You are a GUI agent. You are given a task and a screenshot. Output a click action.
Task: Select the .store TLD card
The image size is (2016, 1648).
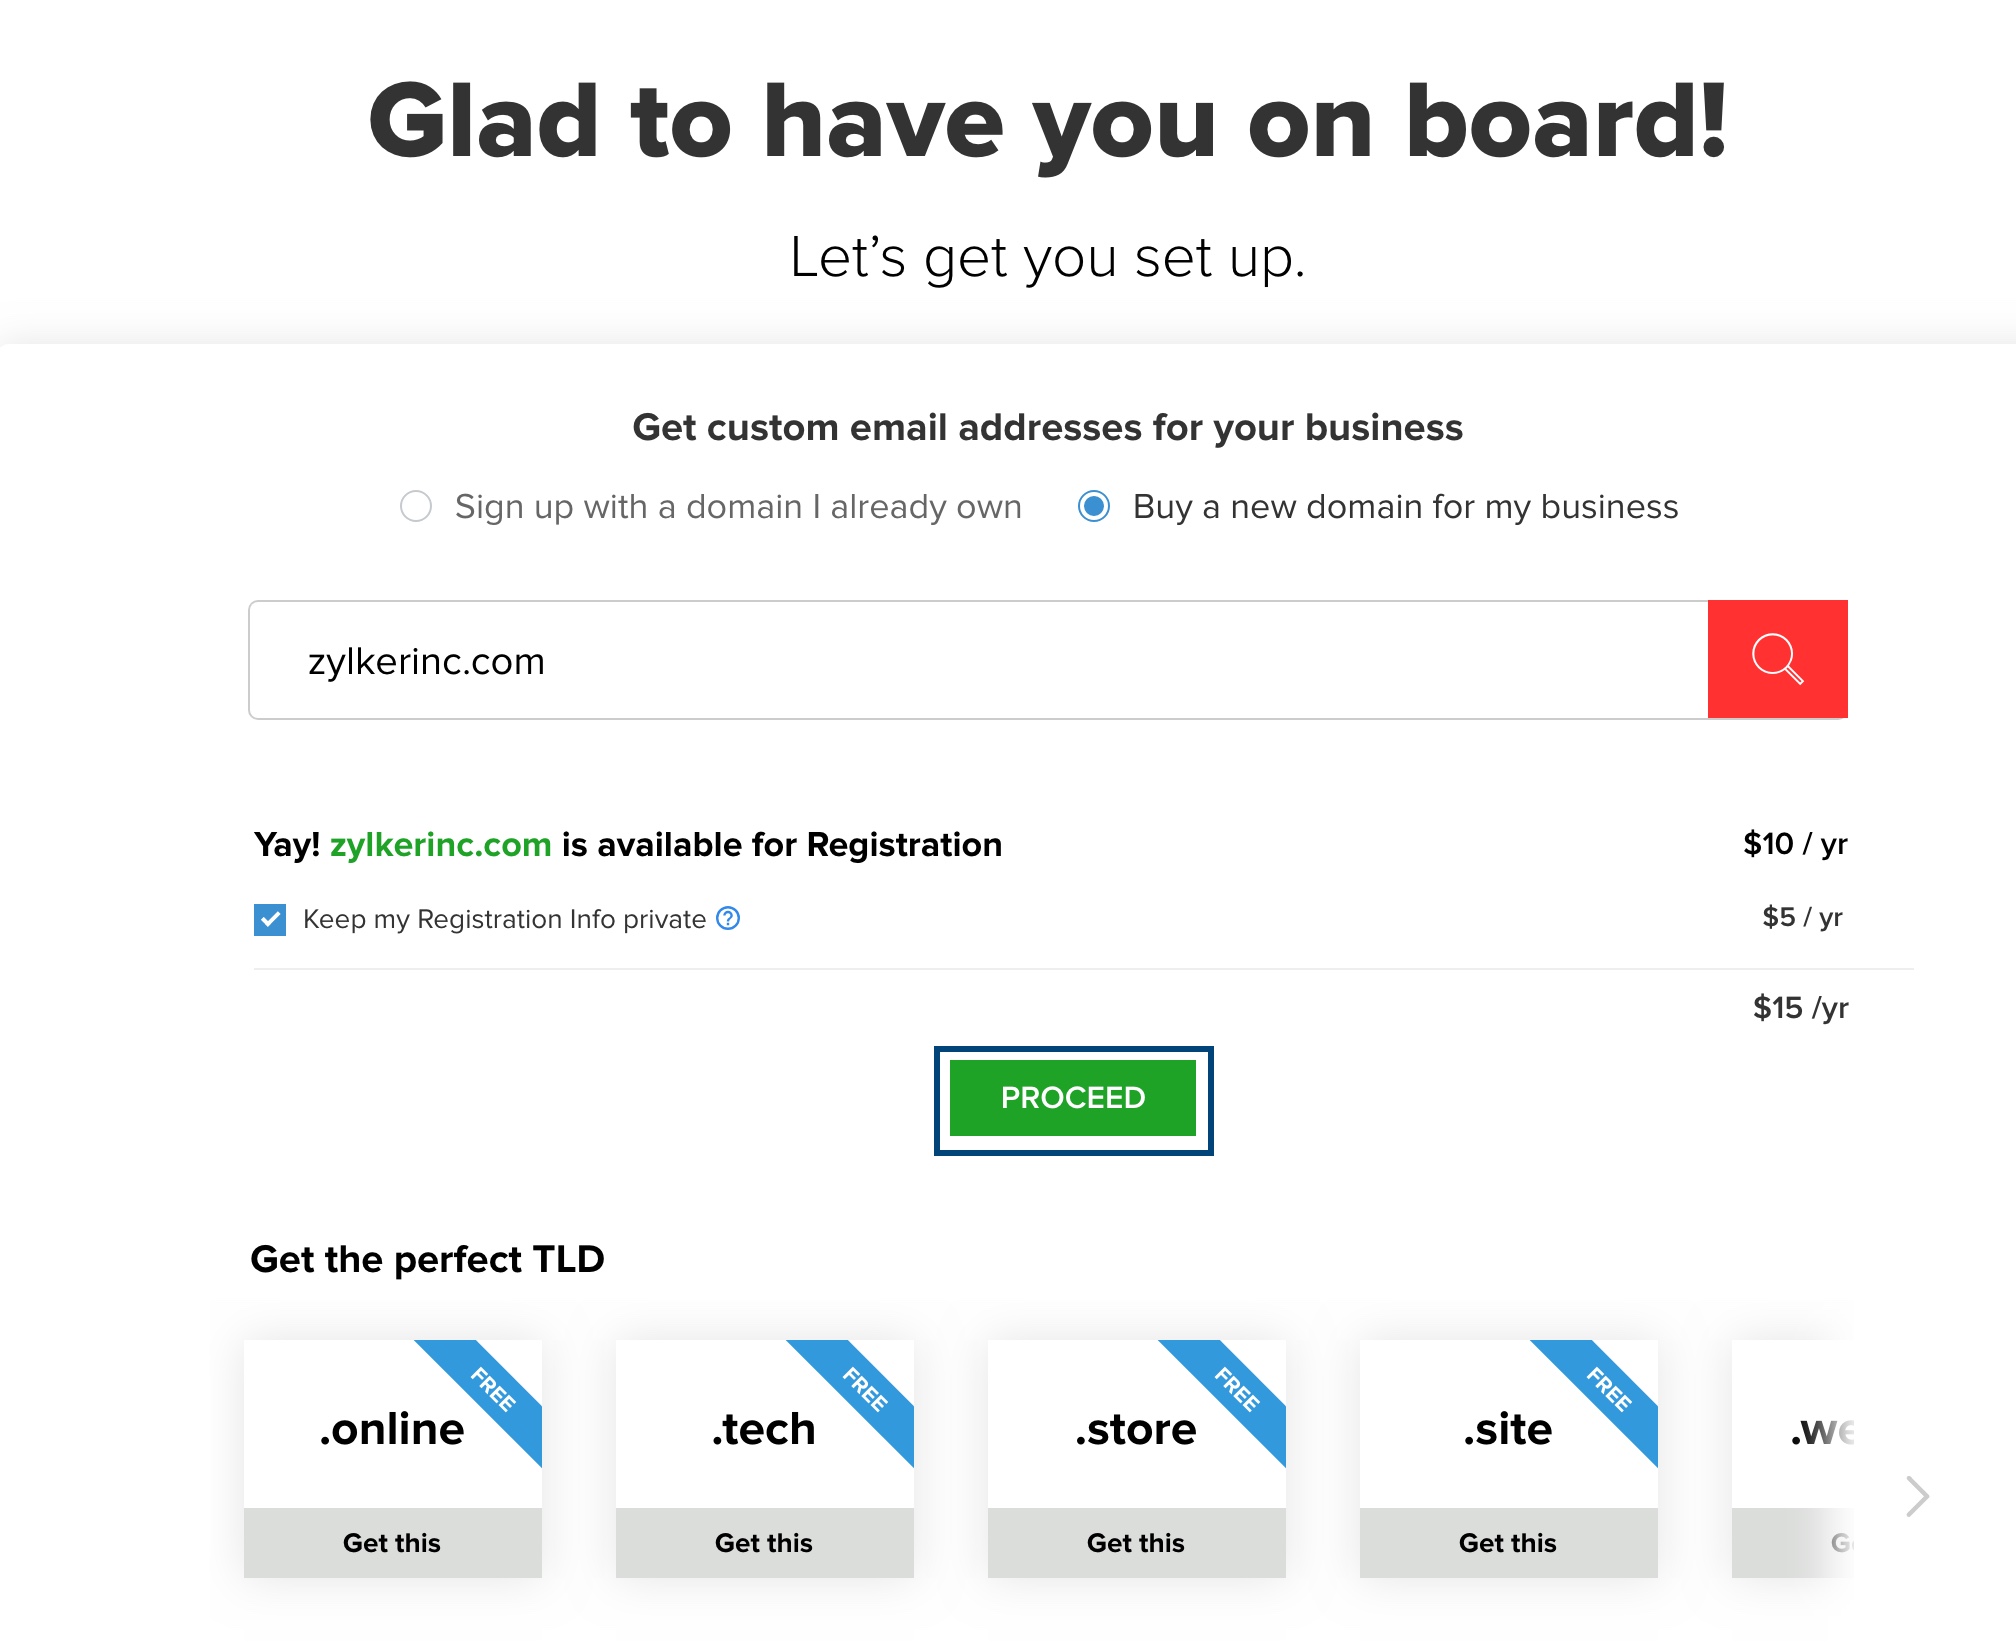[x=1136, y=1430]
